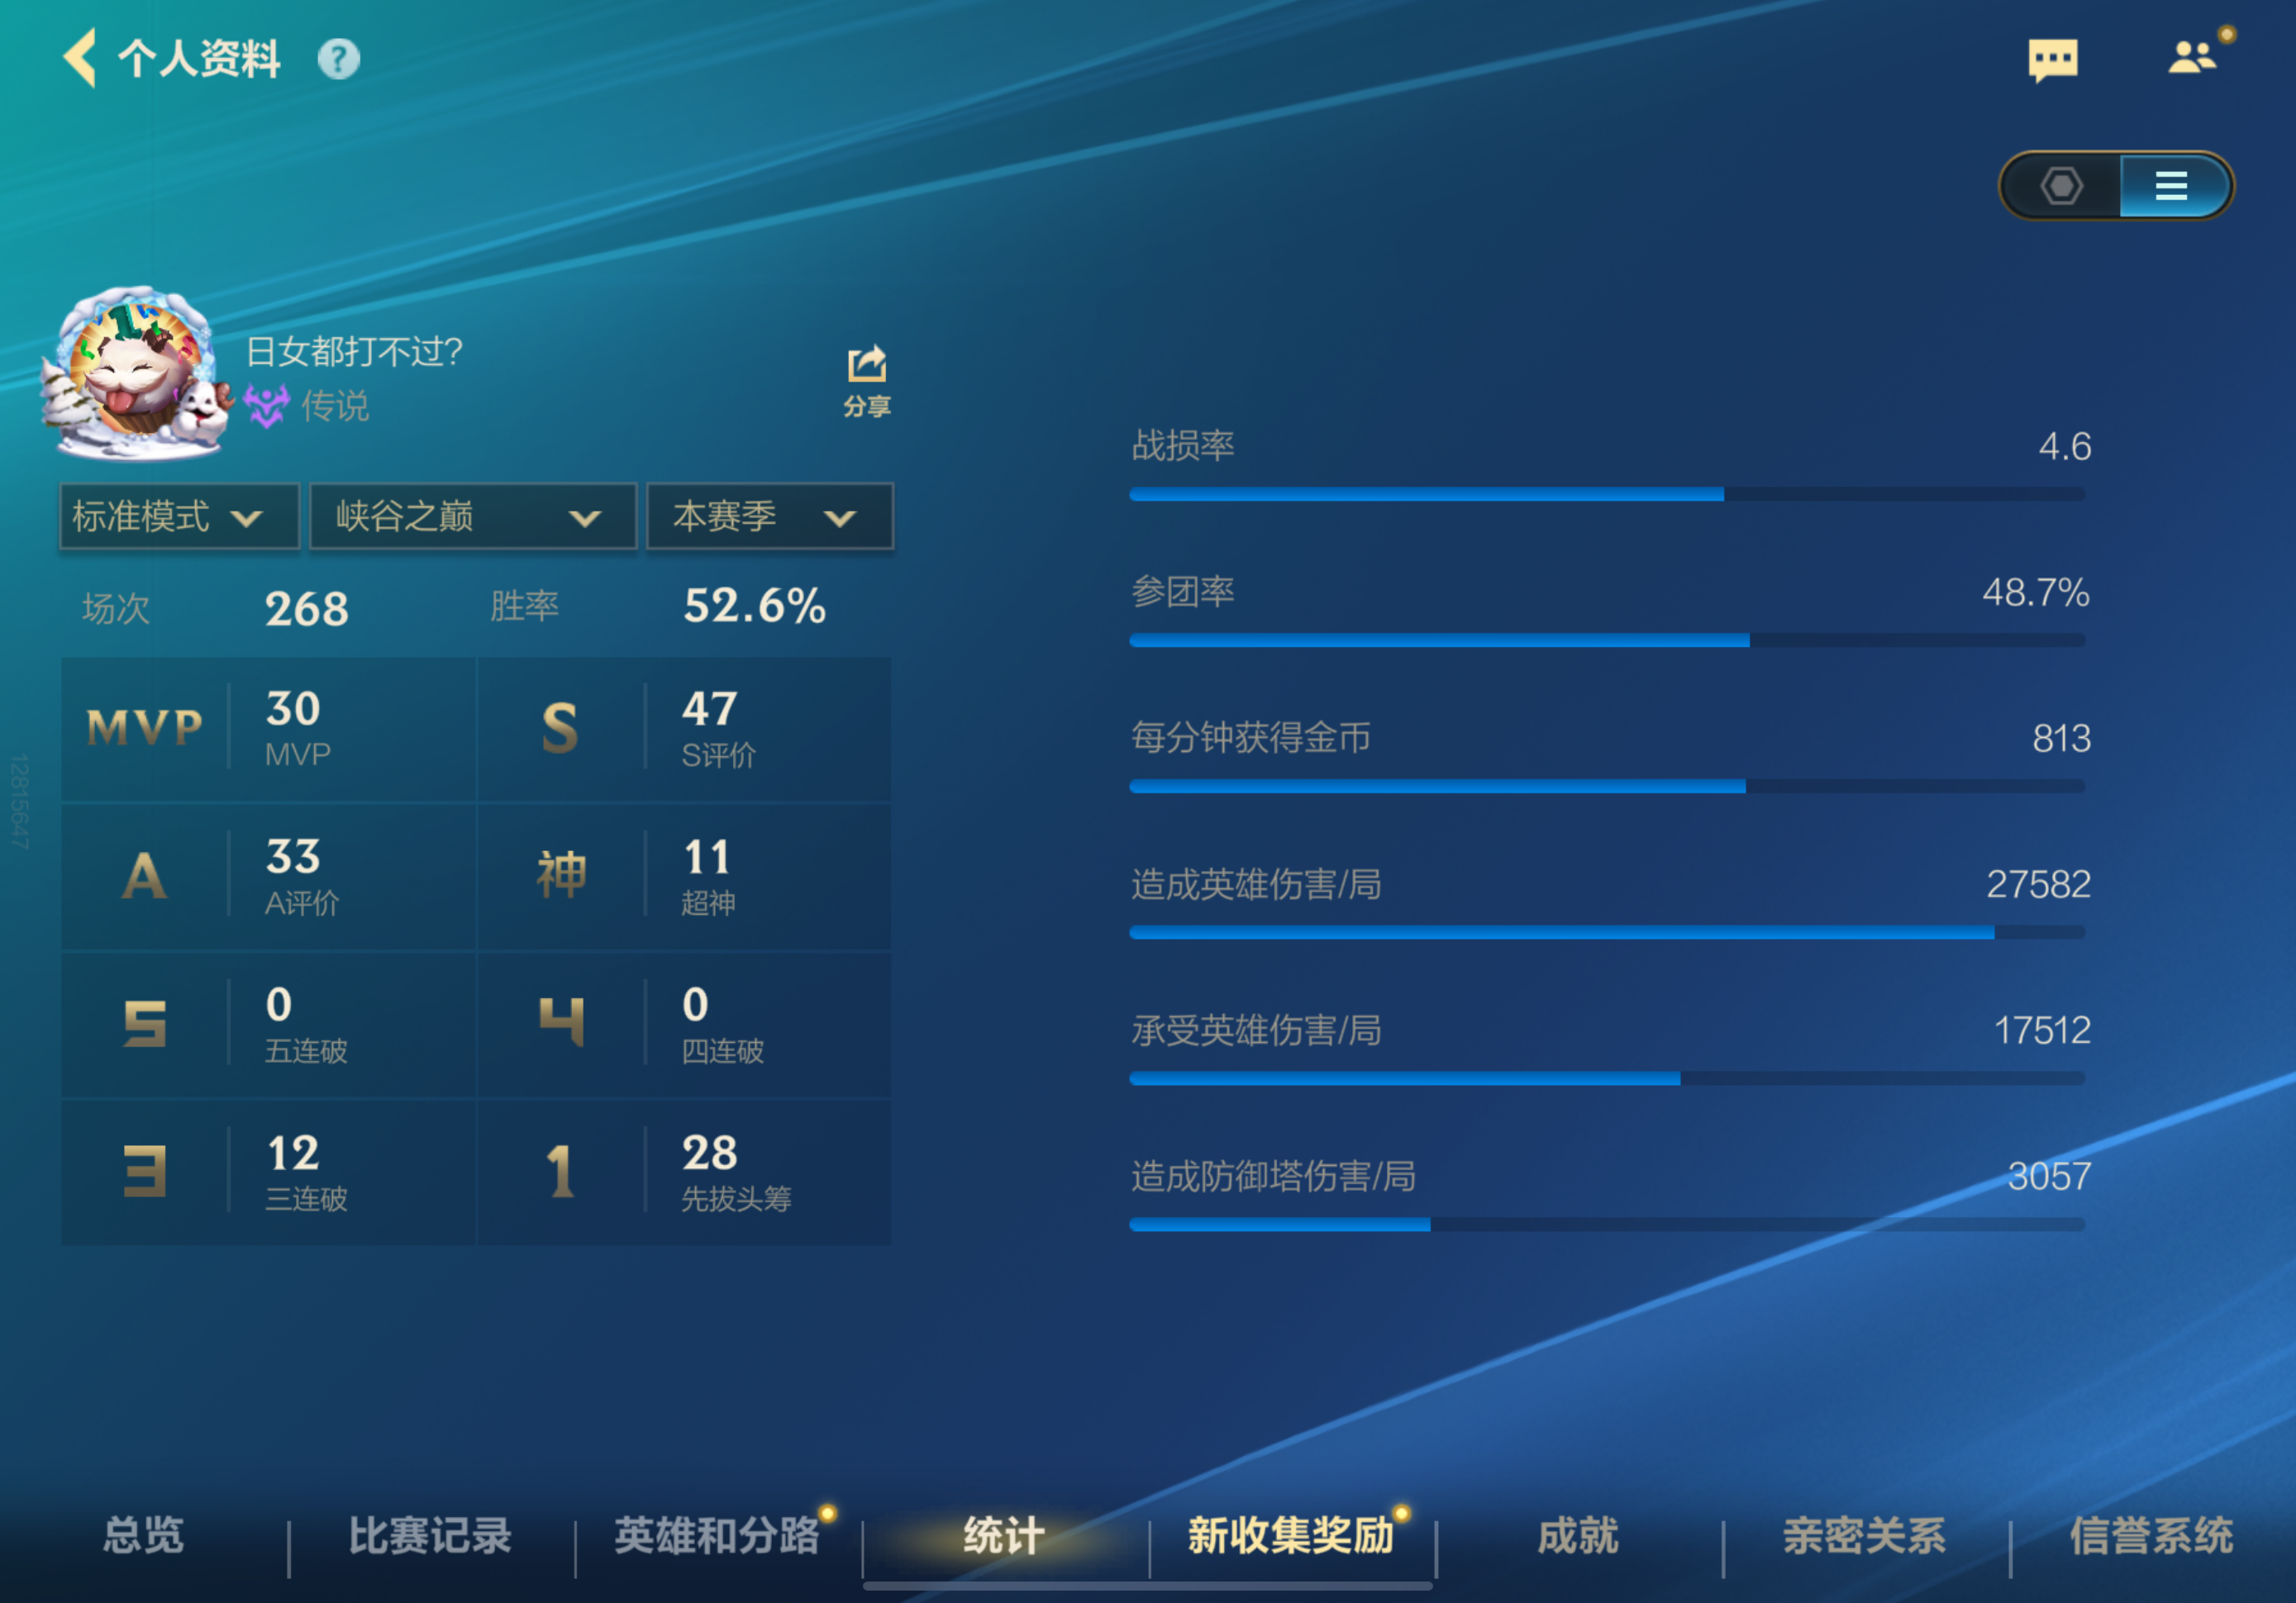Click the 造成防御塔伤害/局 progress bar
This screenshot has height=1603, width=2296.
click(x=1607, y=1225)
